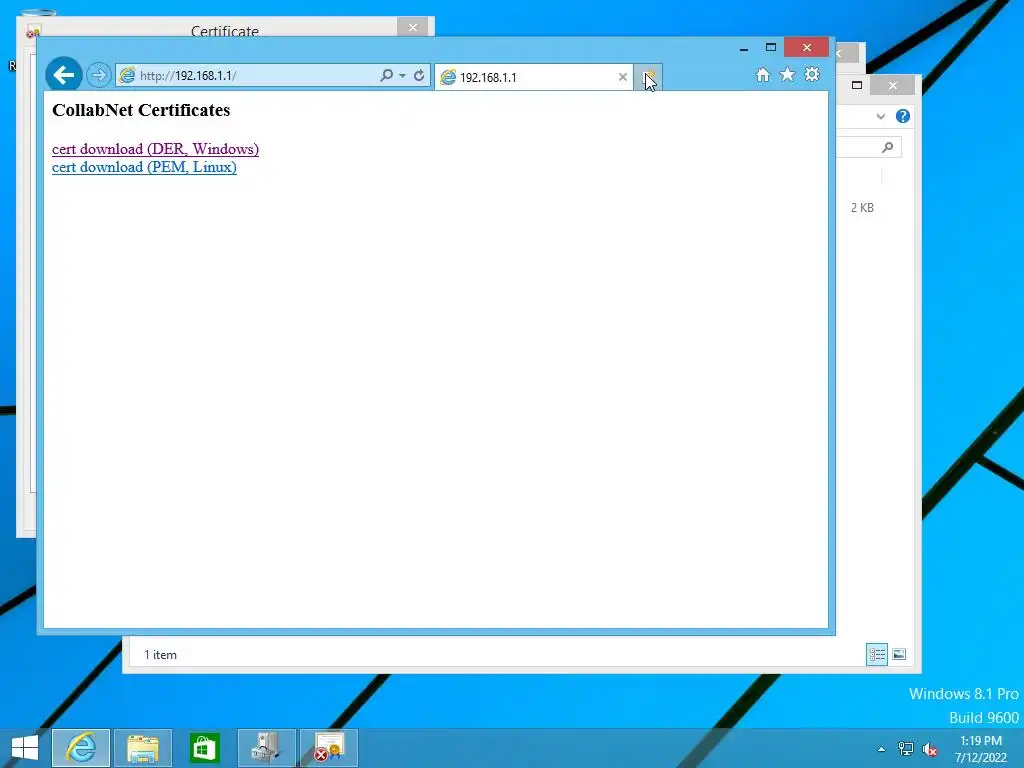The height and width of the screenshot is (768, 1024).
Task: Open the address bar dropdown arrow
Action: click(x=402, y=76)
